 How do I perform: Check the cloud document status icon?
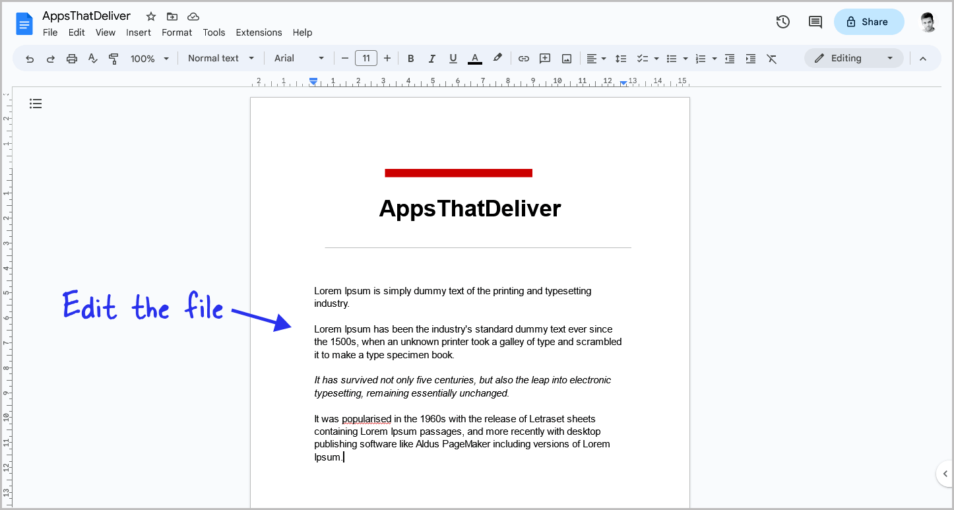point(193,16)
